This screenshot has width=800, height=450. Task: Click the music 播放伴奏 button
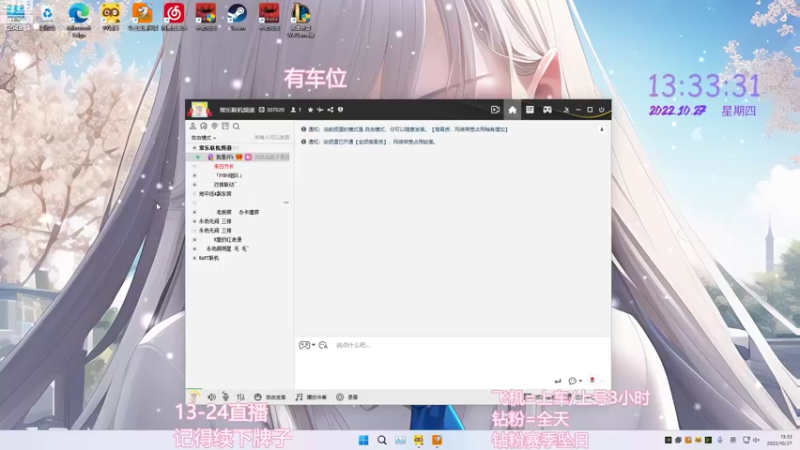pos(311,397)
